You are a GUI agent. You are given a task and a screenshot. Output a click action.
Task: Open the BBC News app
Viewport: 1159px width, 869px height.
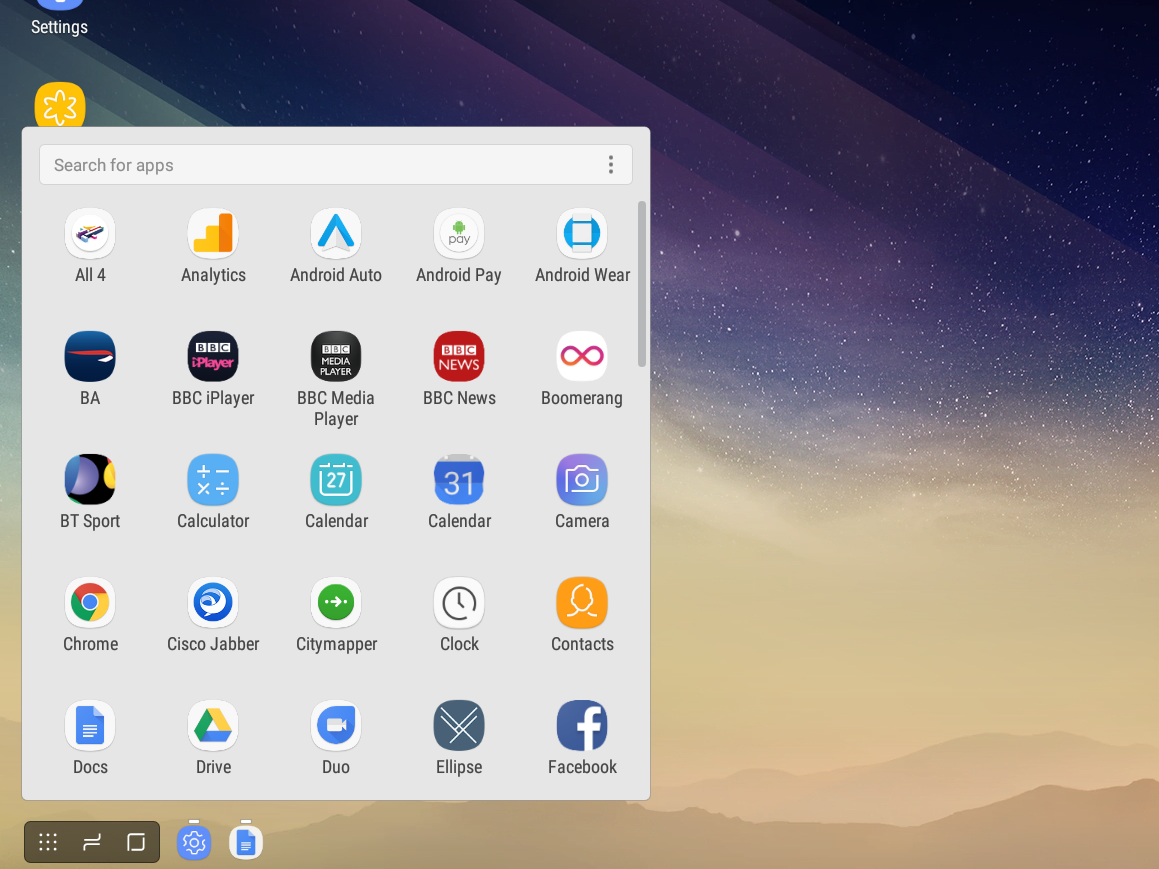click(459, 356)
